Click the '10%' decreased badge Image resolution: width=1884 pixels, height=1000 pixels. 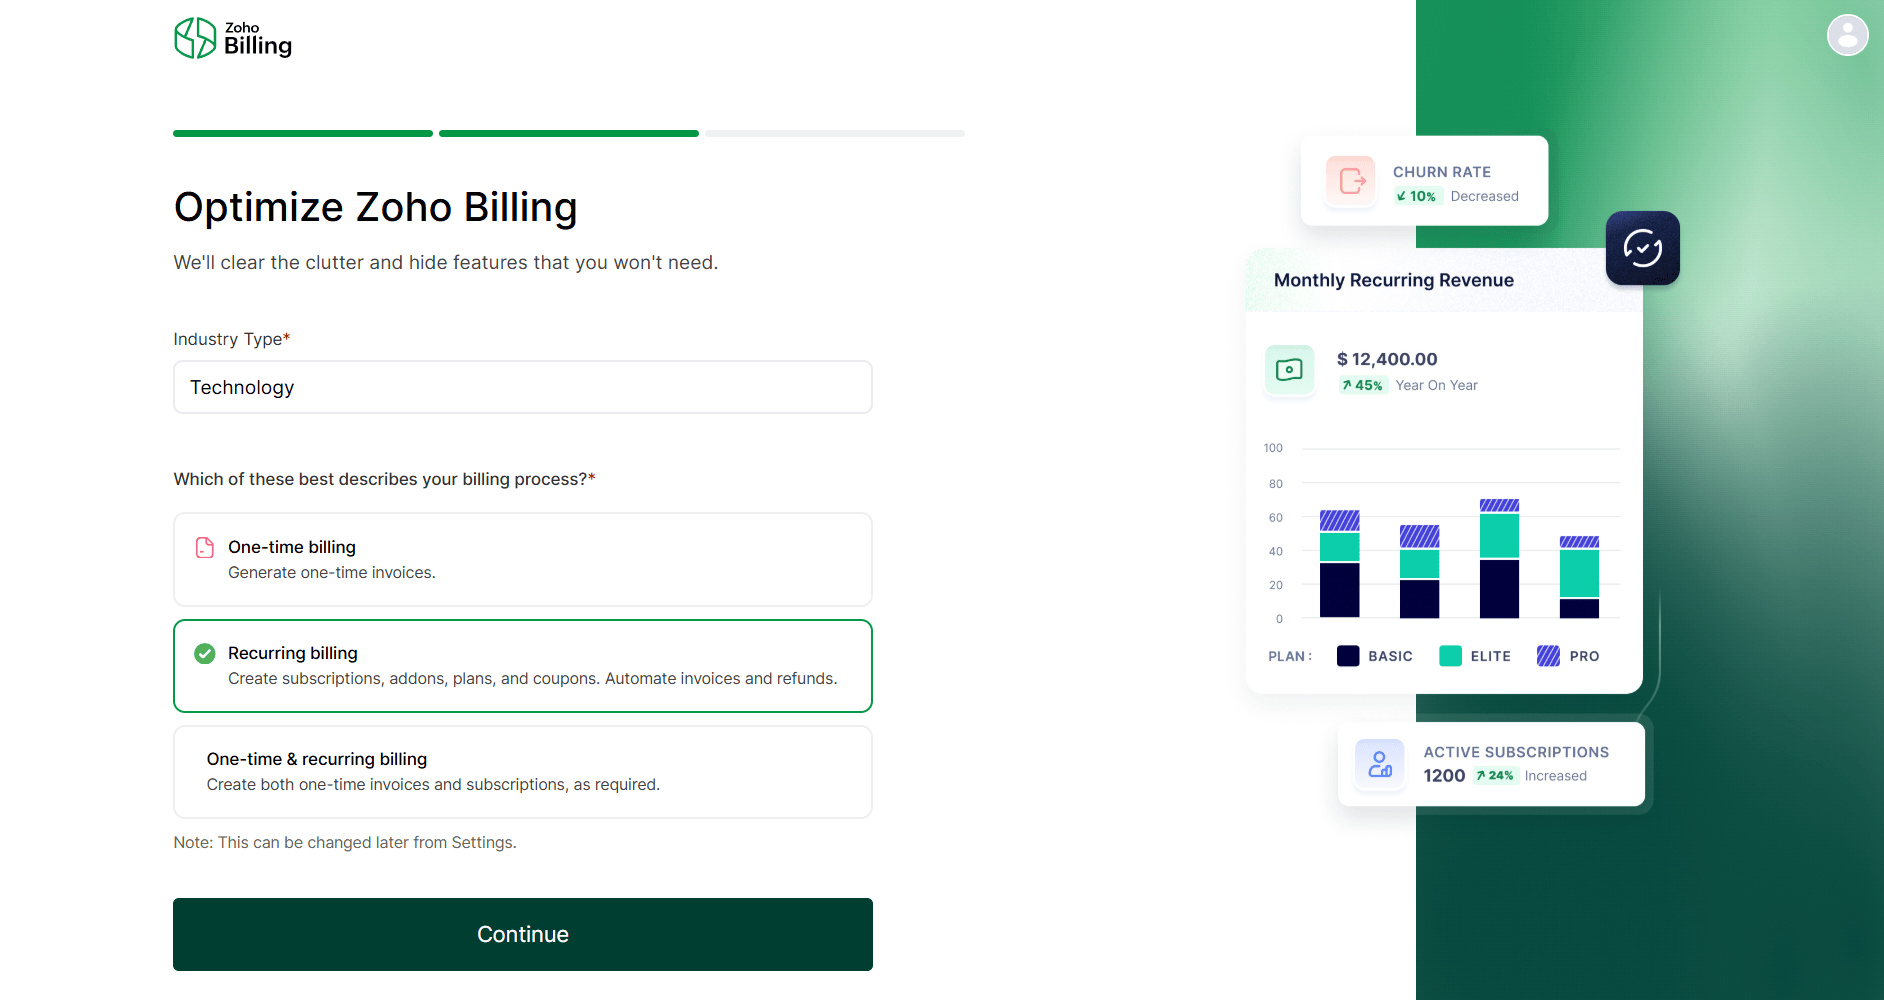pos(1417,196)
